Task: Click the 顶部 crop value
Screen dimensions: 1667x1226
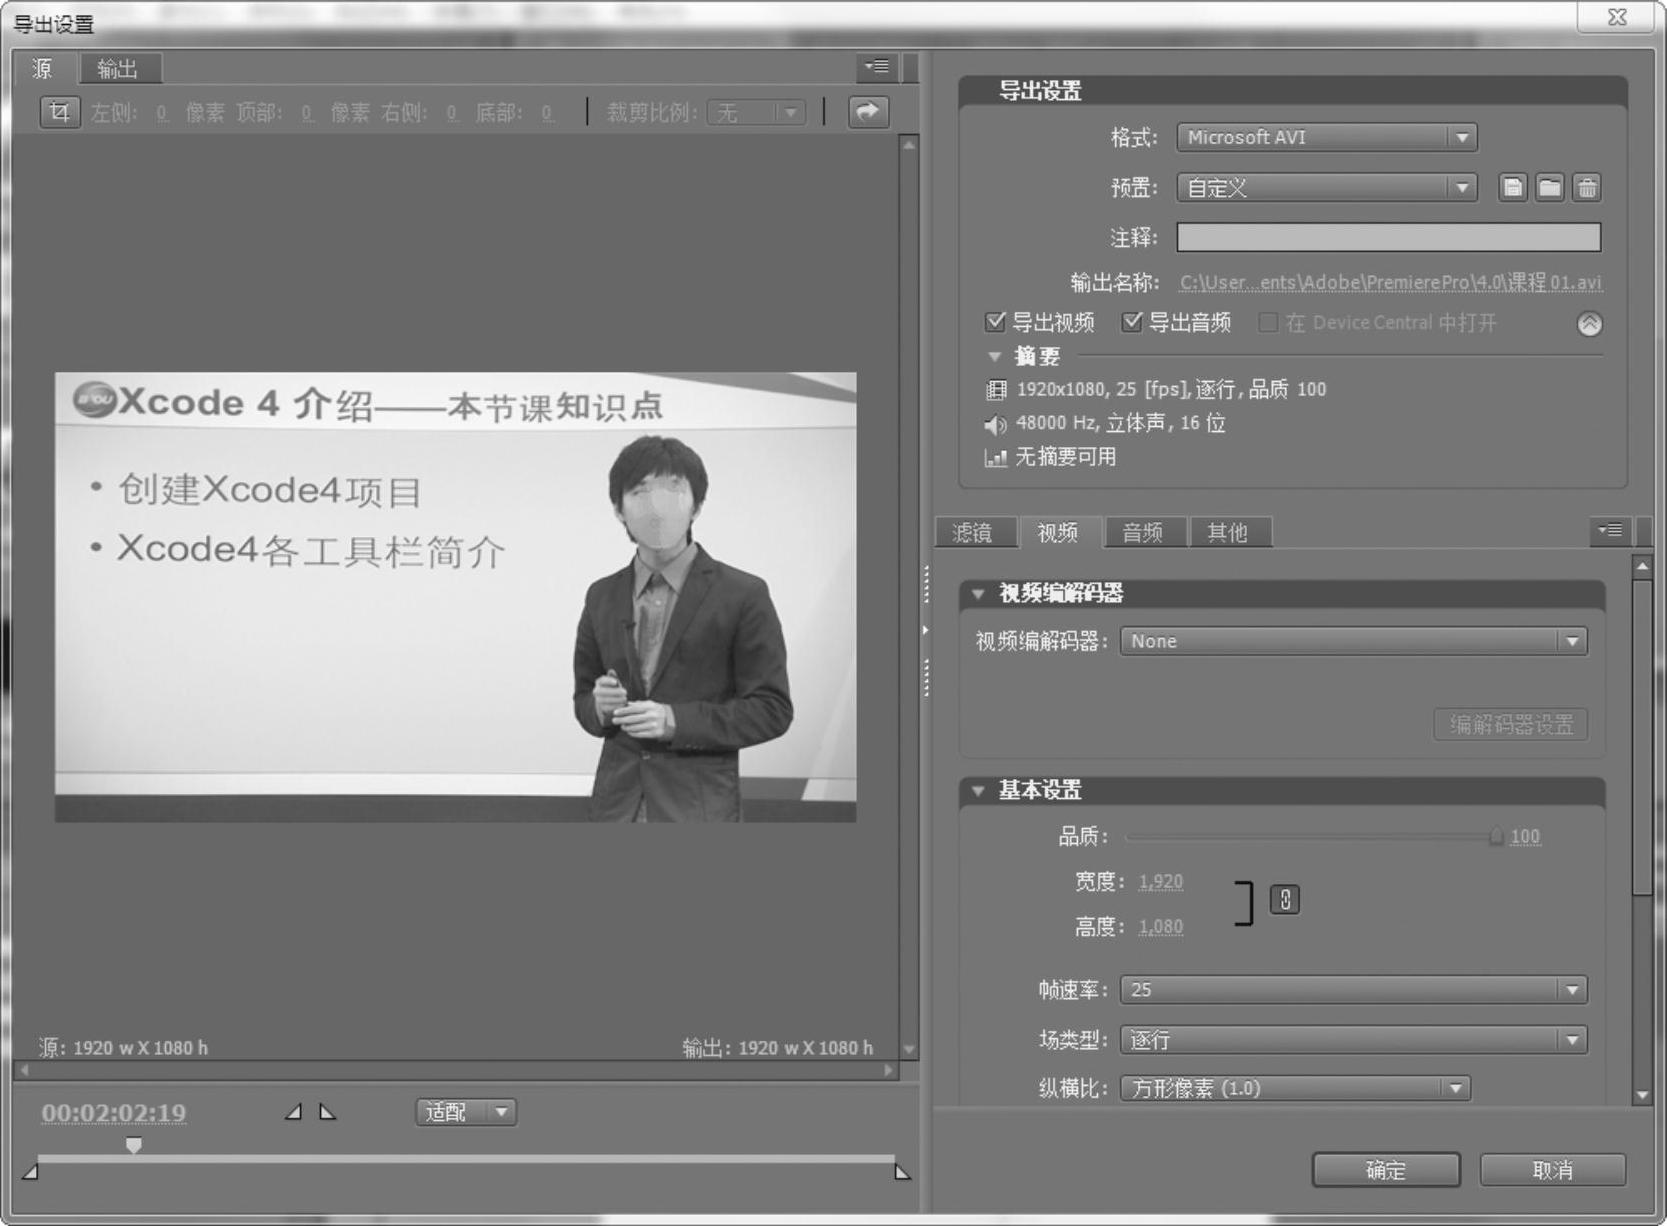Action: point(307,113)
